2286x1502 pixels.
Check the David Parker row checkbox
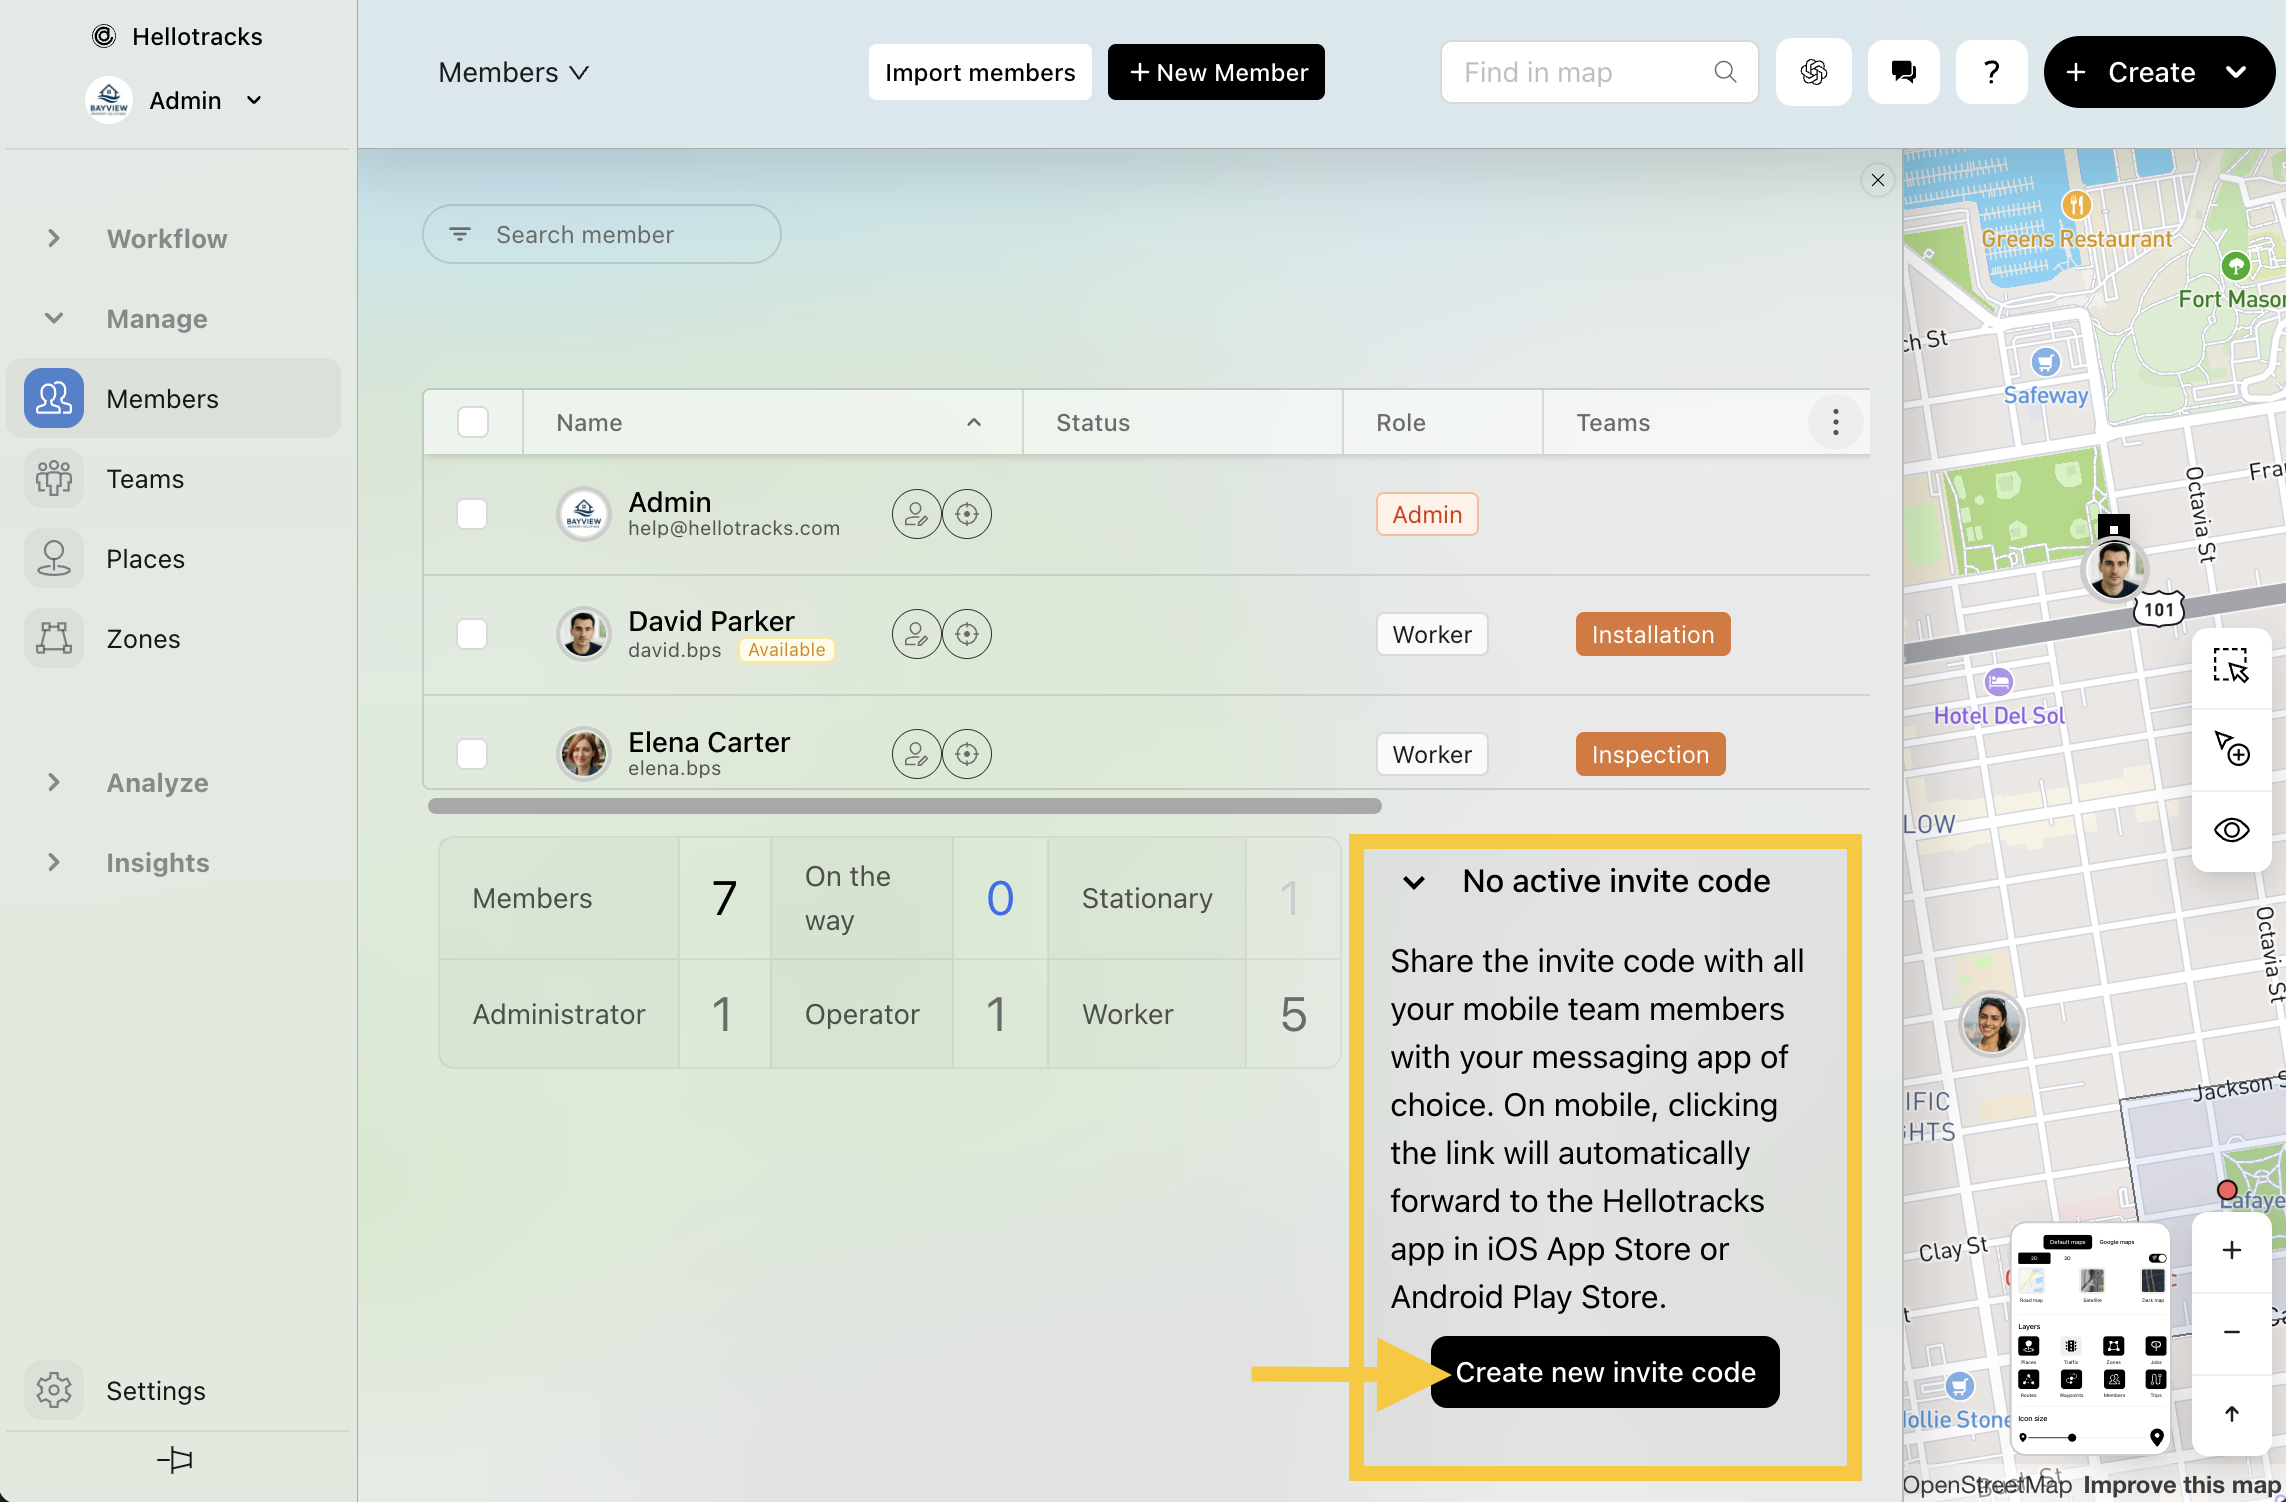(472, 634)
